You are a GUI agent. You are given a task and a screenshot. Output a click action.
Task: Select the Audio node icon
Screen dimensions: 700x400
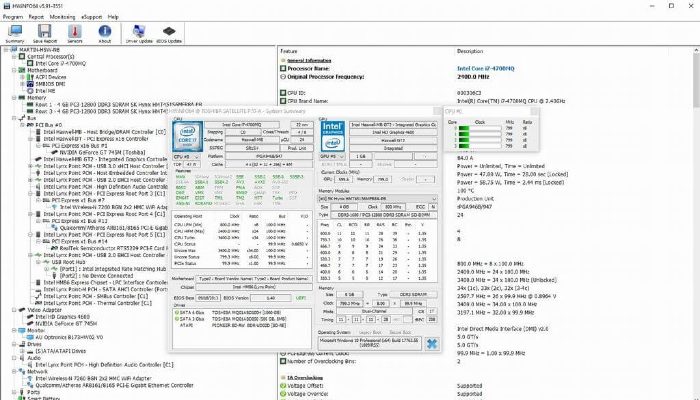tap(21, 358)
